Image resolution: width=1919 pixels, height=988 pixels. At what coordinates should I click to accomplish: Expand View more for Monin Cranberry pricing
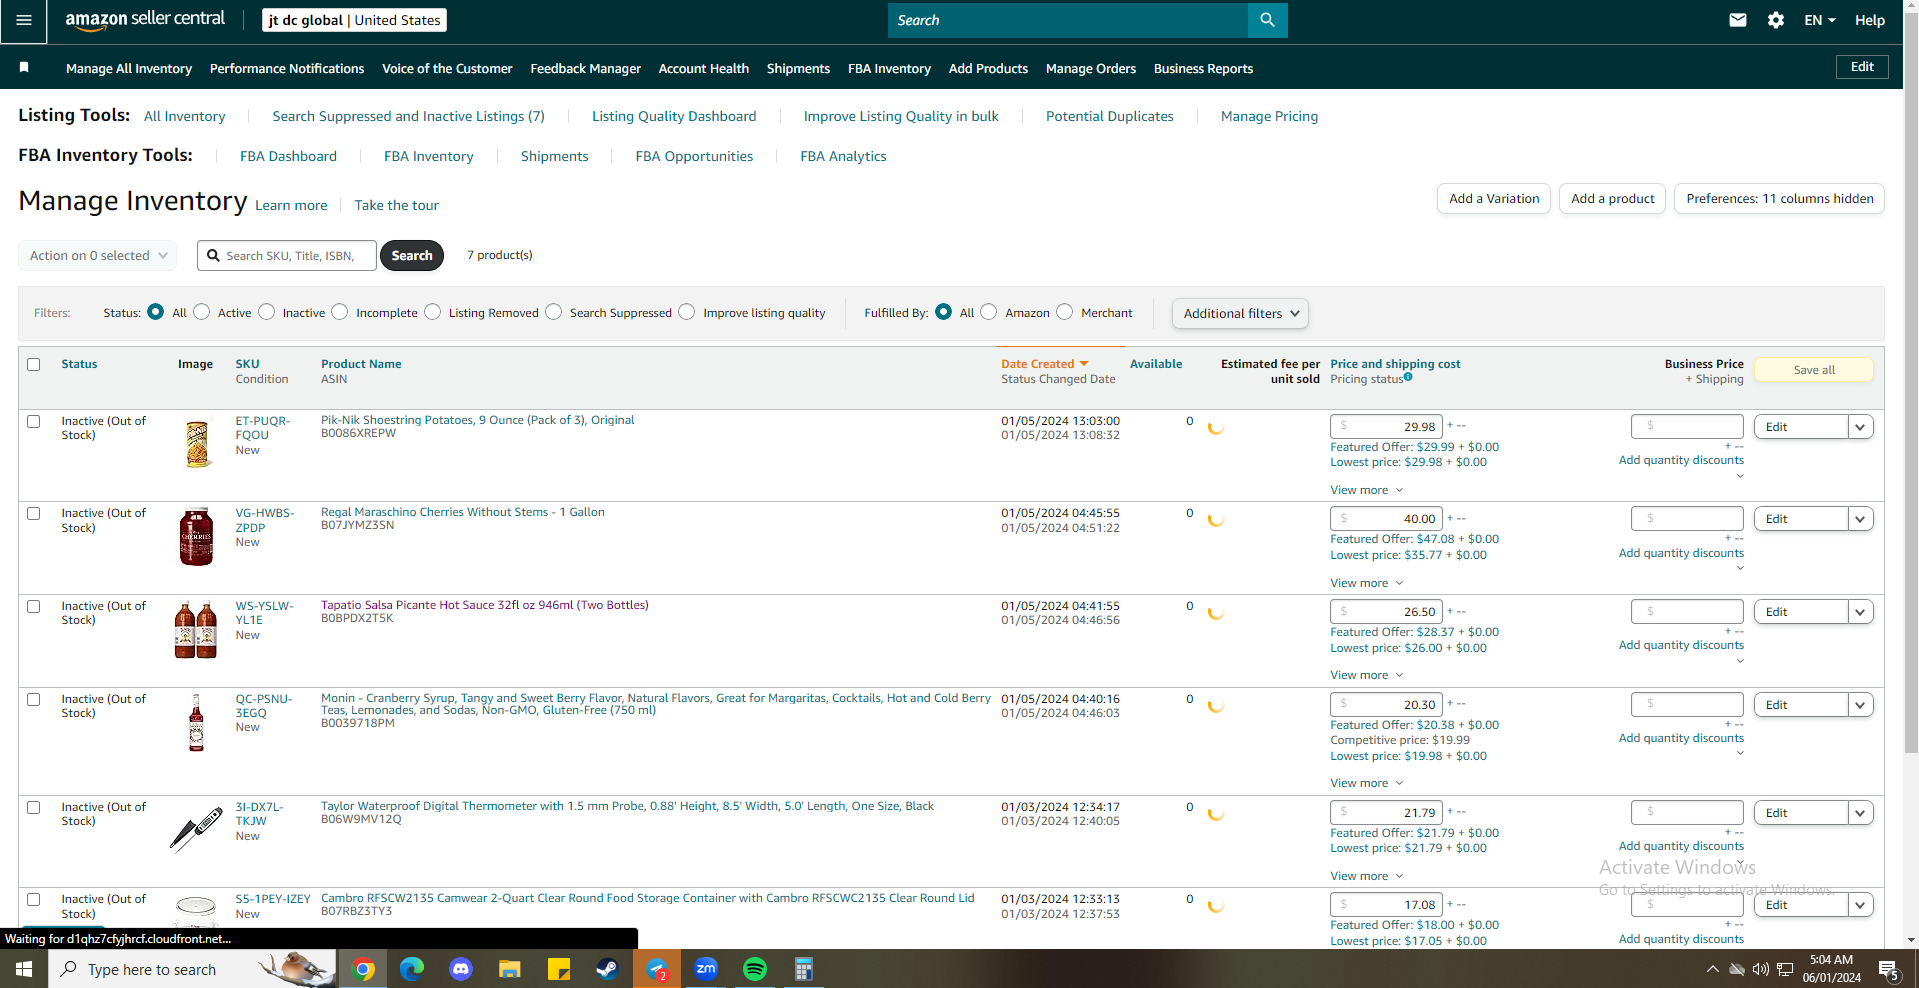[1367, 783]
